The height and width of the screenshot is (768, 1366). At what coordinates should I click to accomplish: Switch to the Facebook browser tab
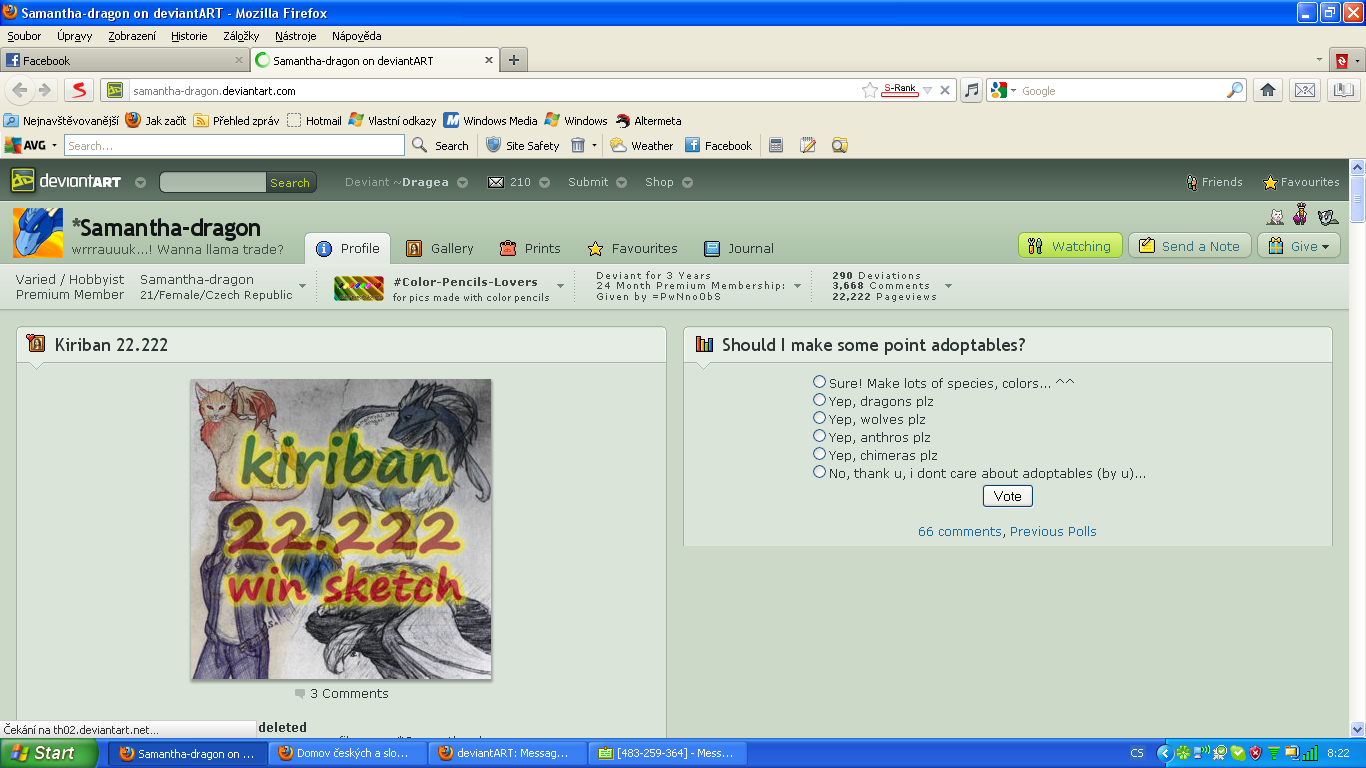click(x=125, y=60)
